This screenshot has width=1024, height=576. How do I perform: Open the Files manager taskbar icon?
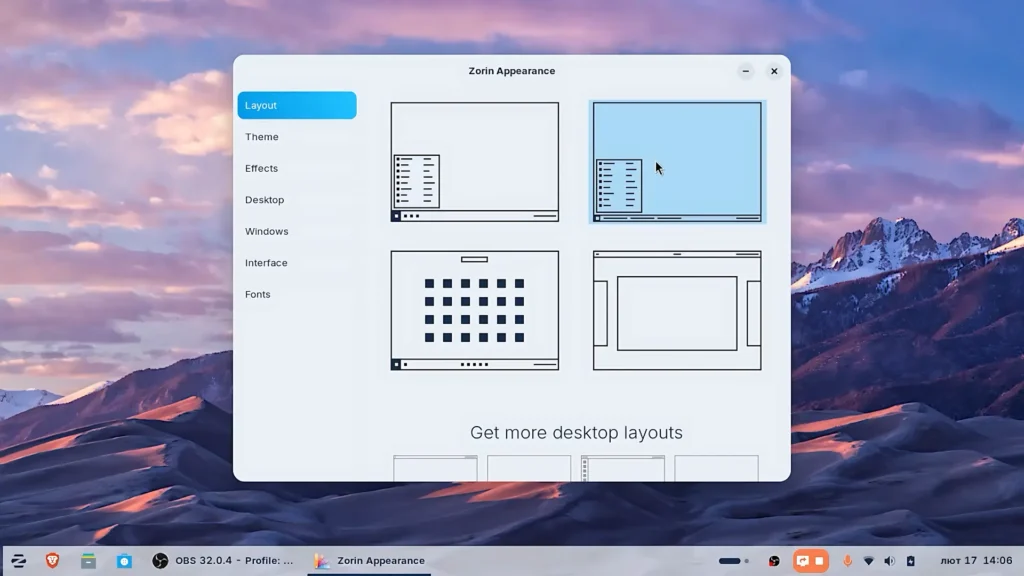(x=88, y=560)
